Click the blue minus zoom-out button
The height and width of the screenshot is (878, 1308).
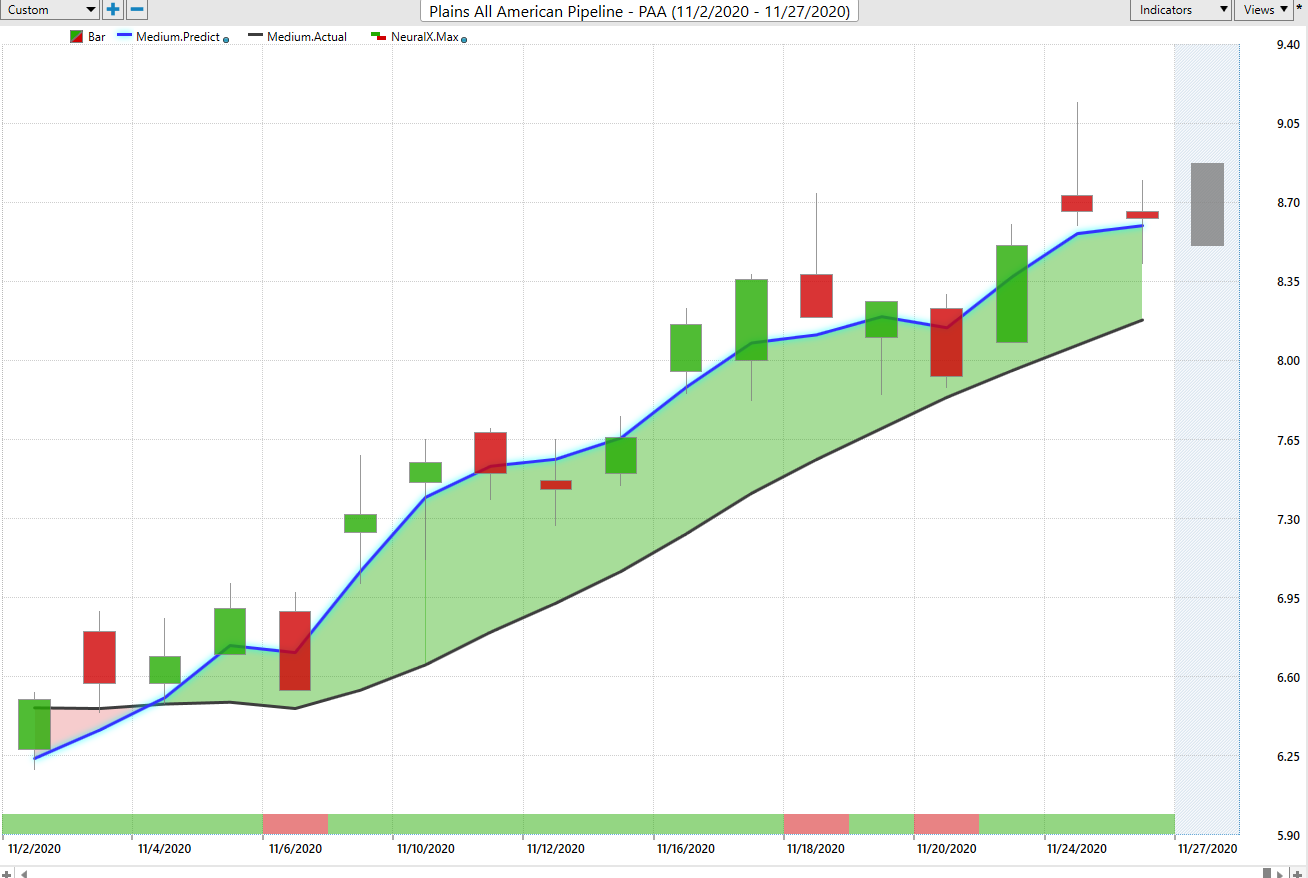(138, 10)
